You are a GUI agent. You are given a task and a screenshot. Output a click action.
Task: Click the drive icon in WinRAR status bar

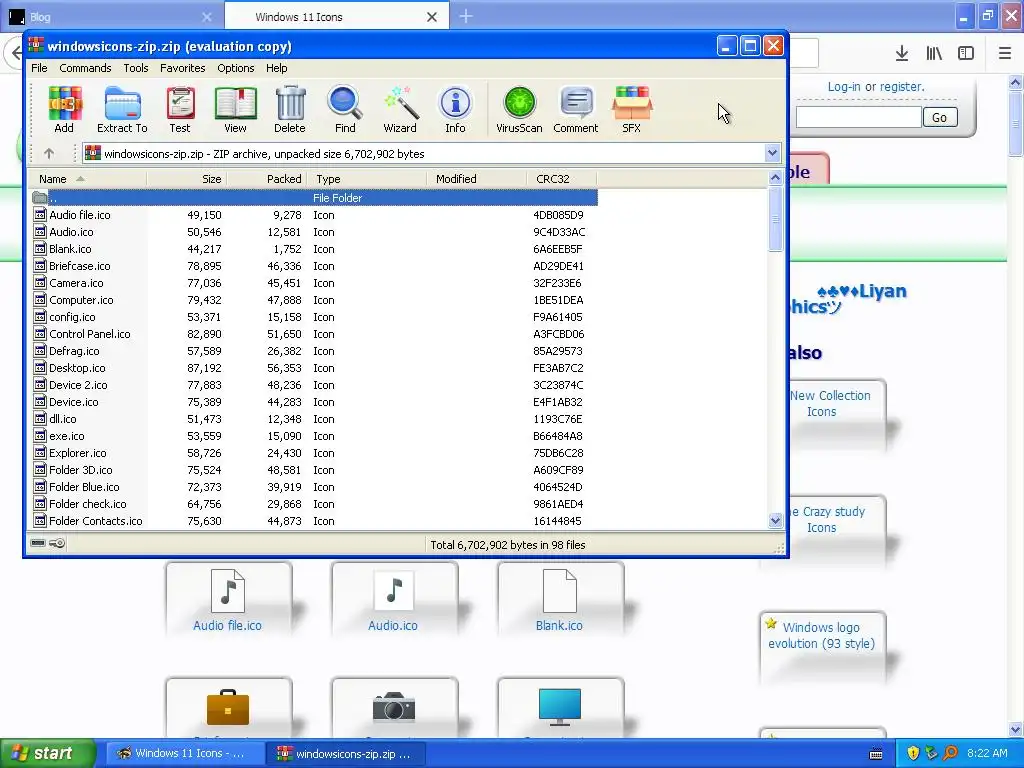38,543
